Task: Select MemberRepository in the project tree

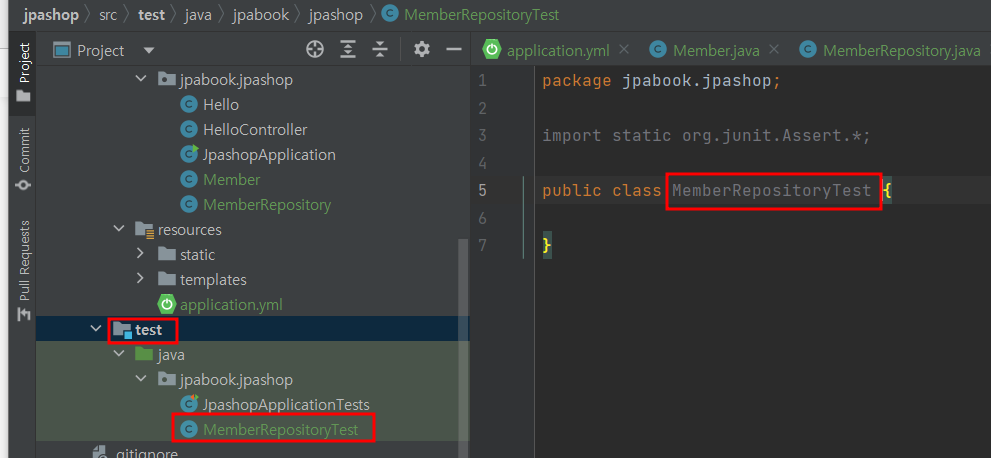Action: 267,205
